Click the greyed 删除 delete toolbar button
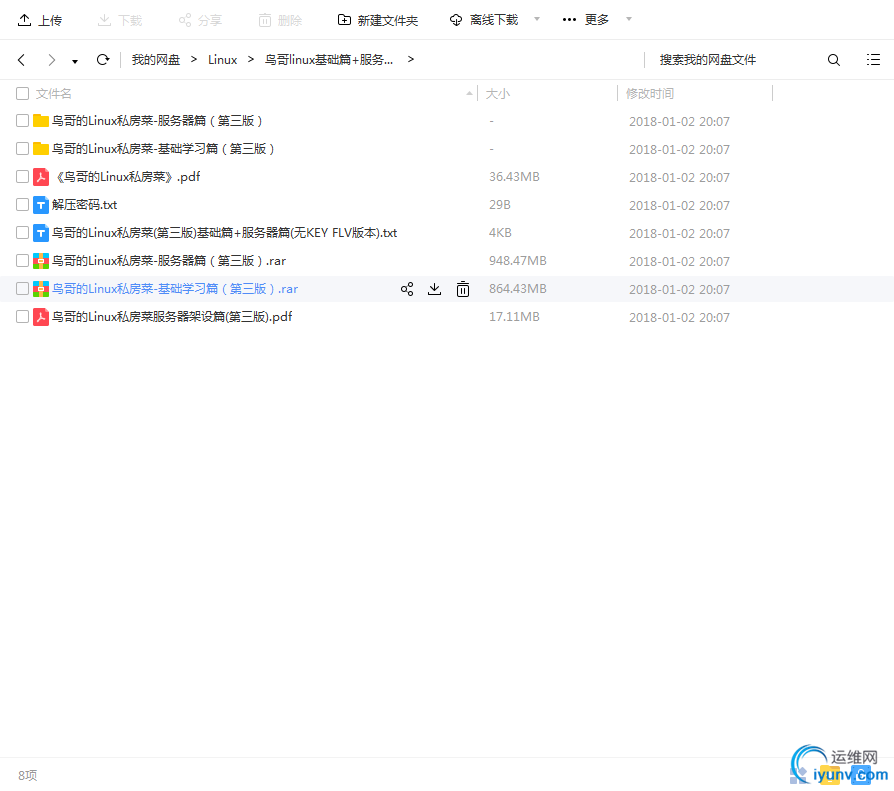Viewport: 894px width, 791px height. (280, 21)
